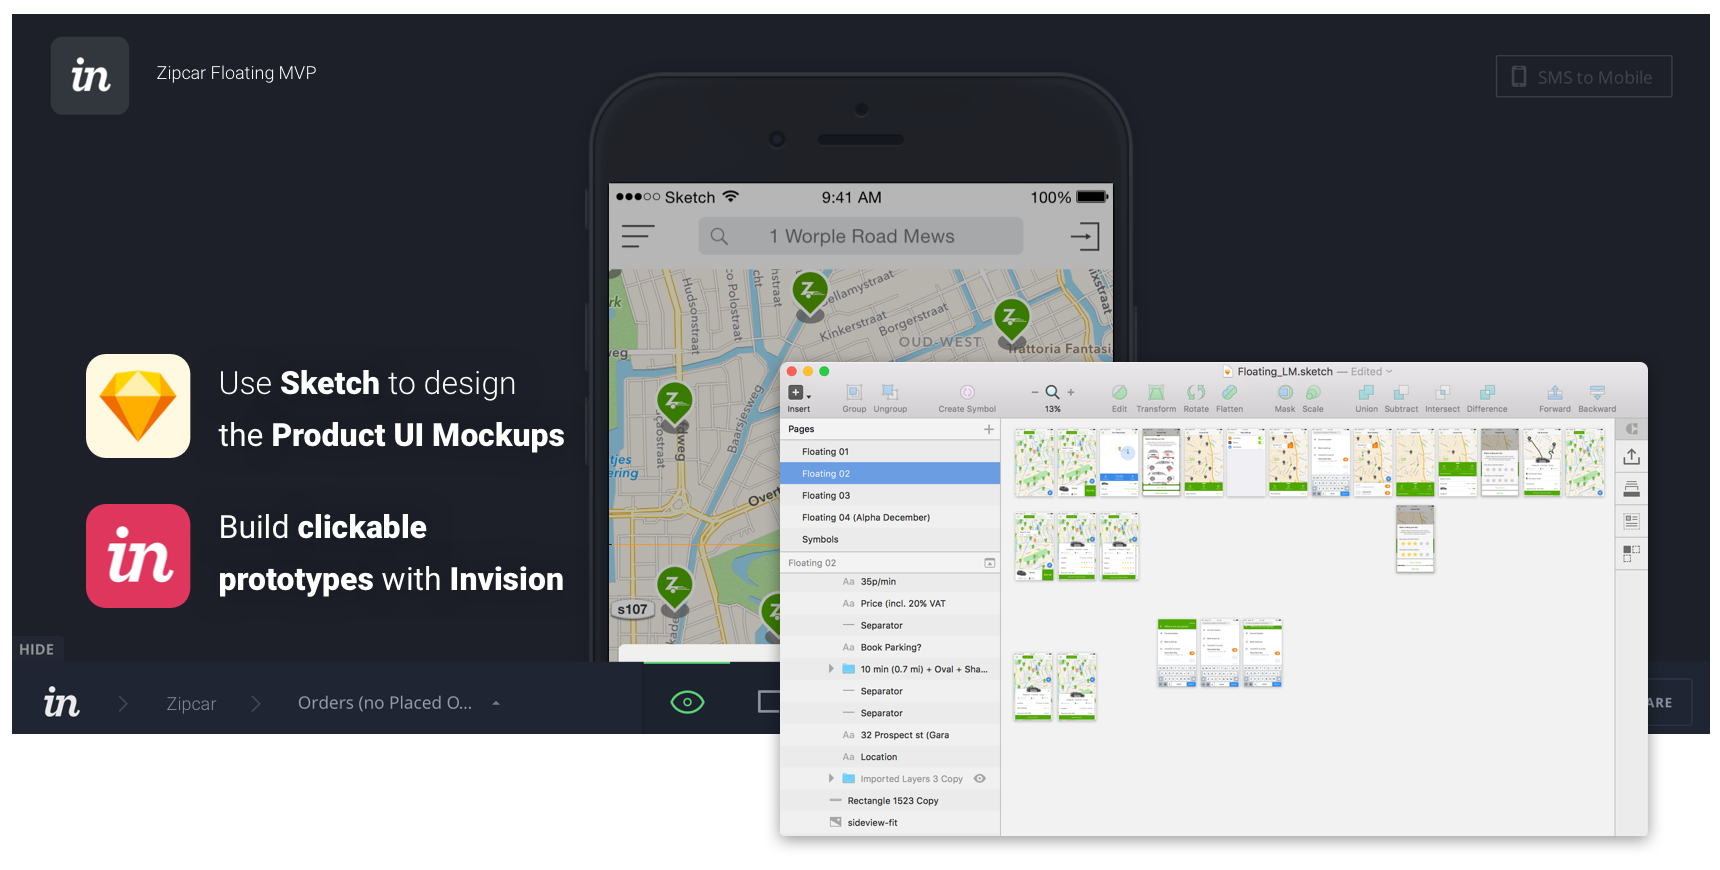The width and height of the screenshot is (1720, 870).
Task: Click the first artboard thumbnail on canvas
Action: point(1035,463)
